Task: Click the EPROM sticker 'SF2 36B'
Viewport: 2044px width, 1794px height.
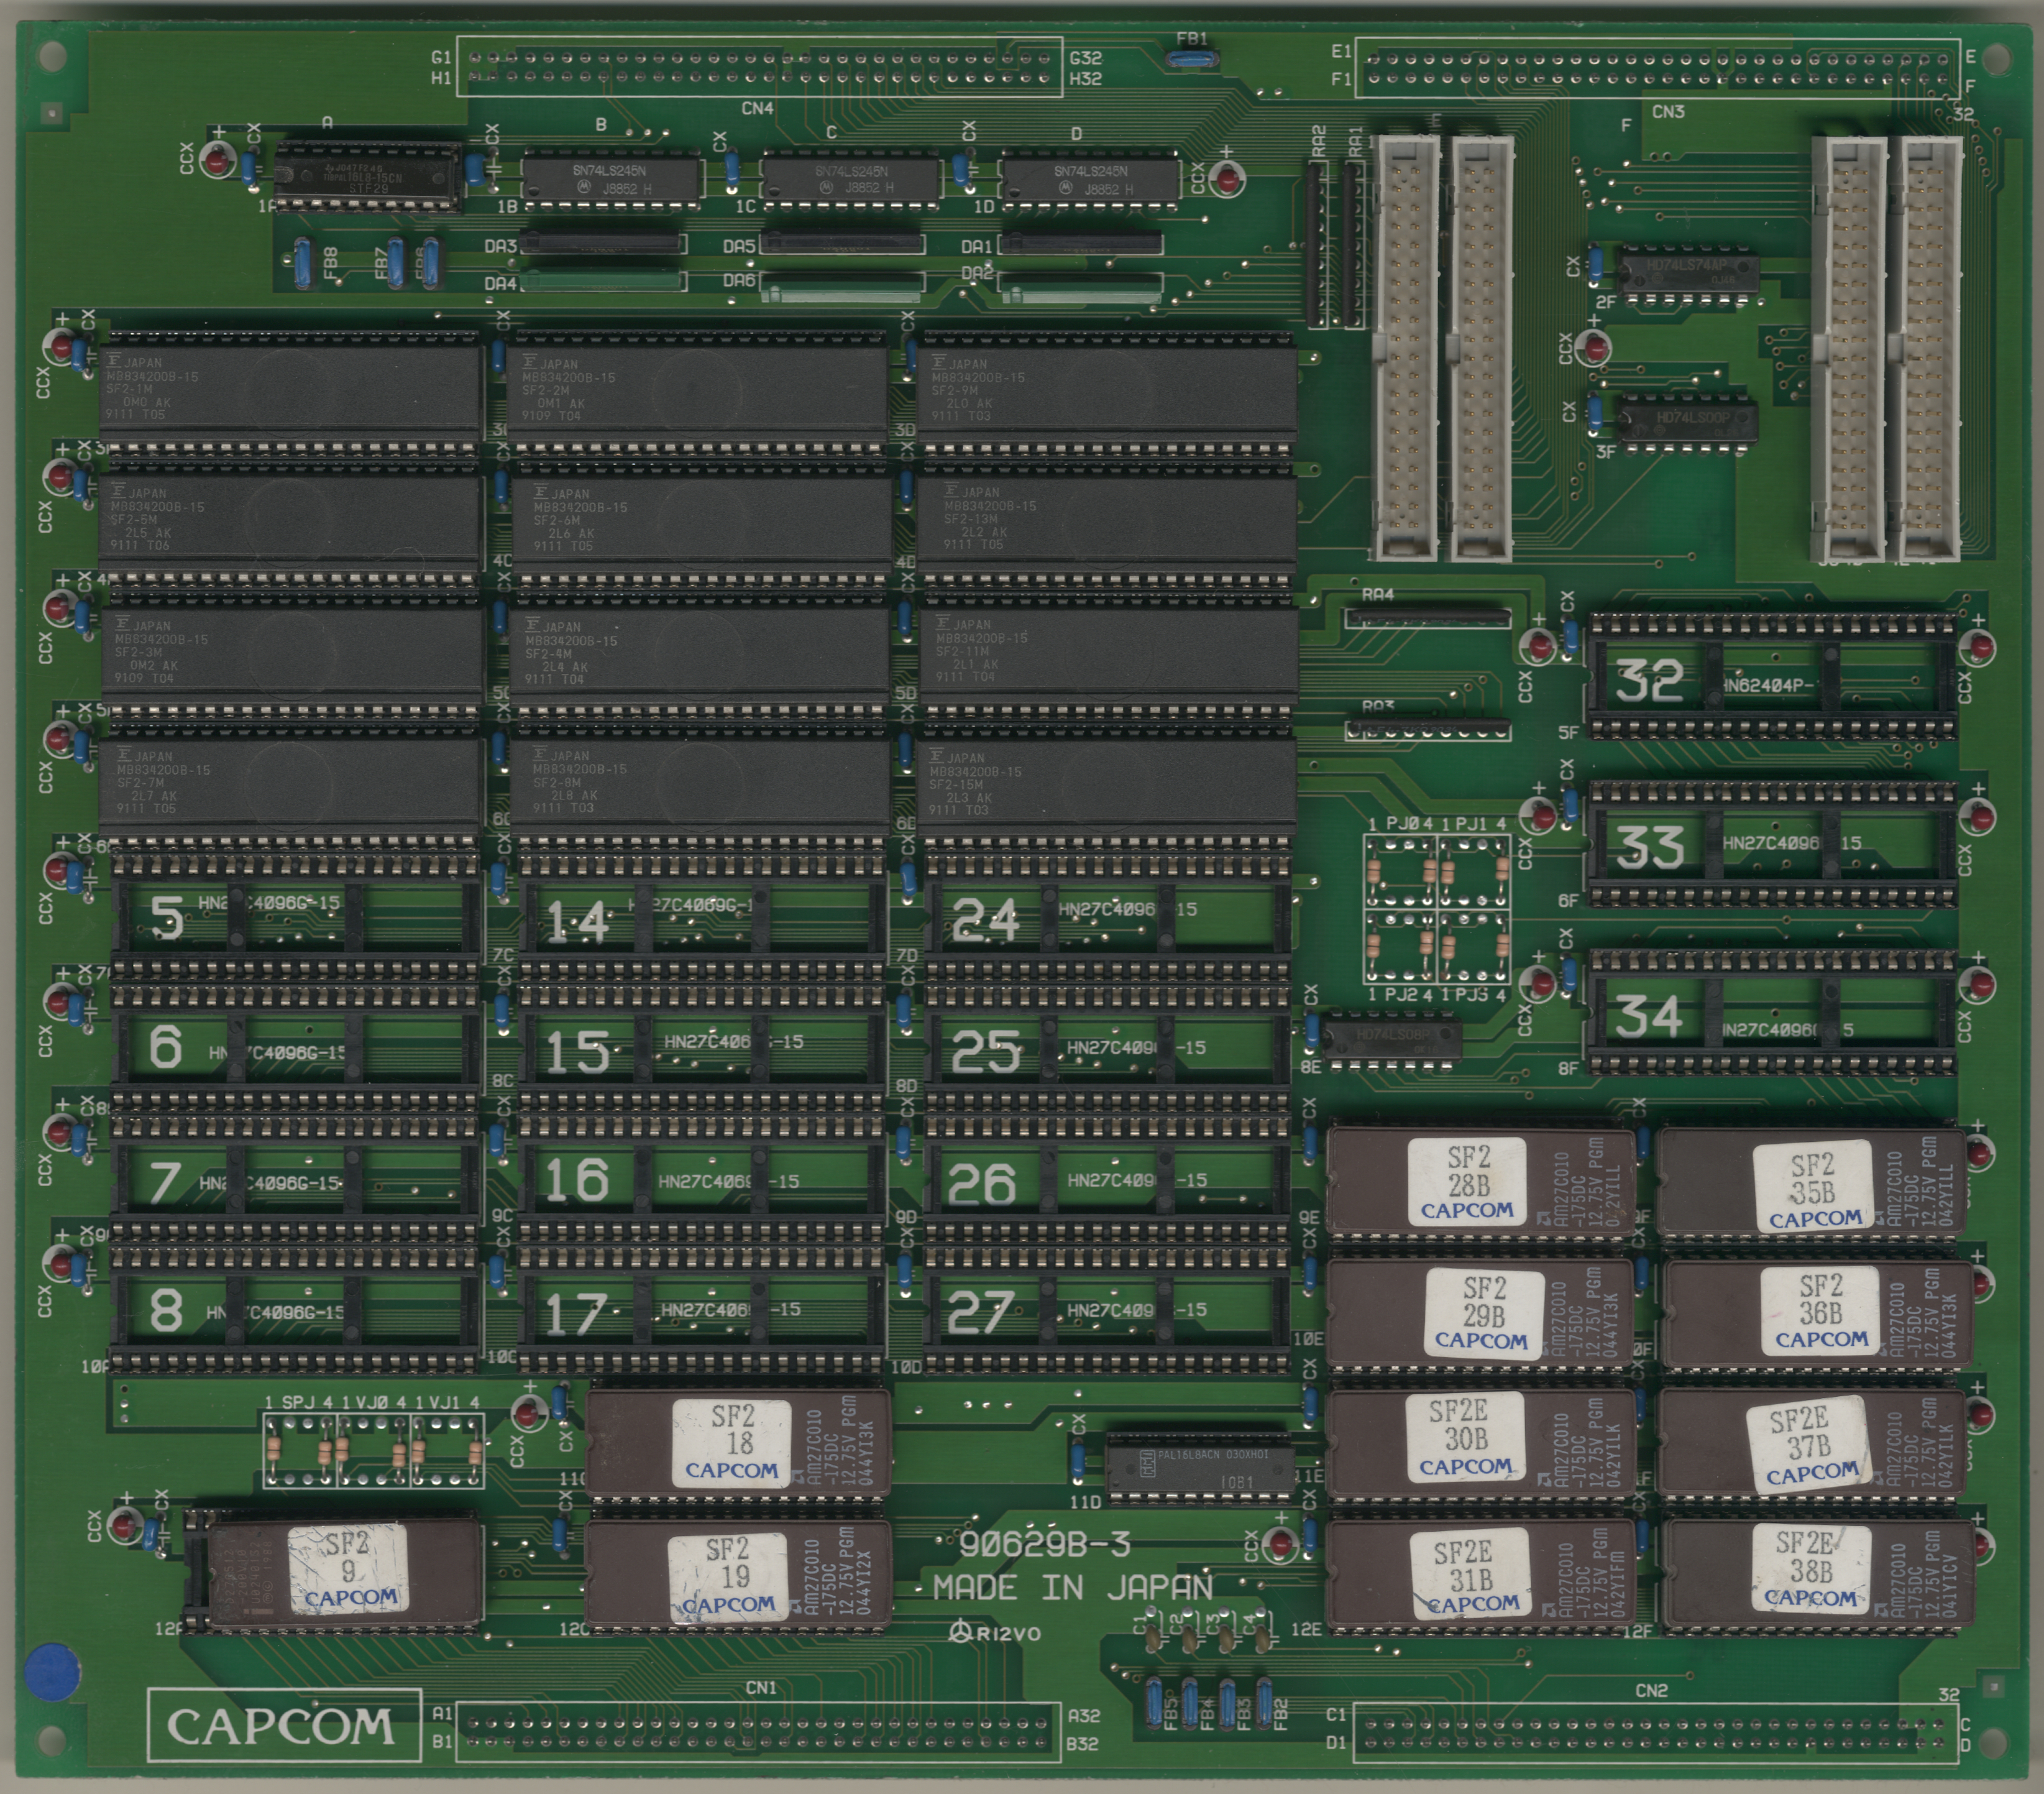Action: [1821, 1311]
